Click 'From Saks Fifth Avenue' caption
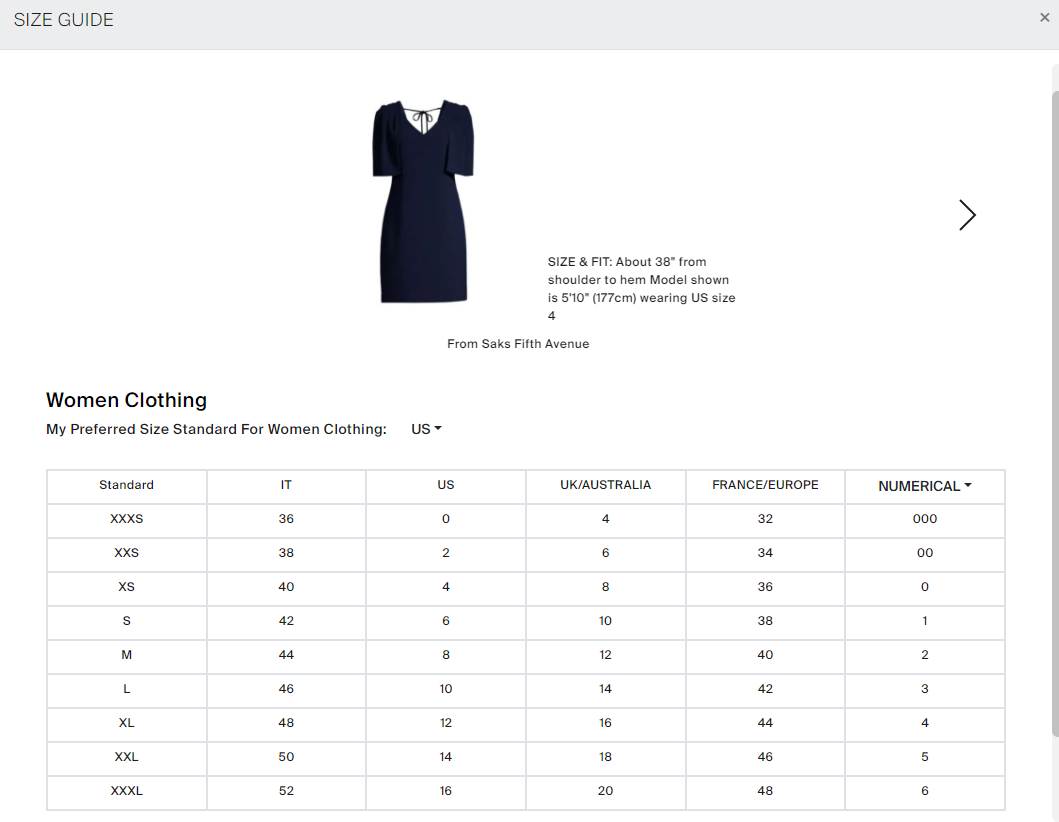The width and height of the screenshot is (1059, 822). [518, 344]
